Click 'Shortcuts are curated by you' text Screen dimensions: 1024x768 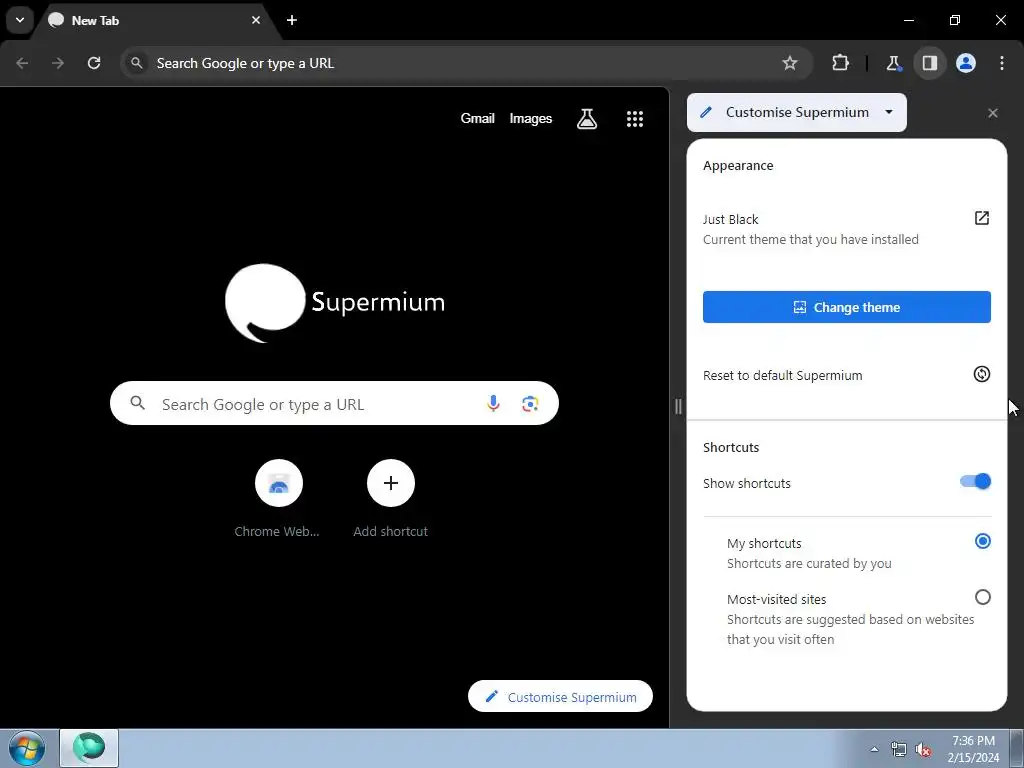tap(809, 564)
